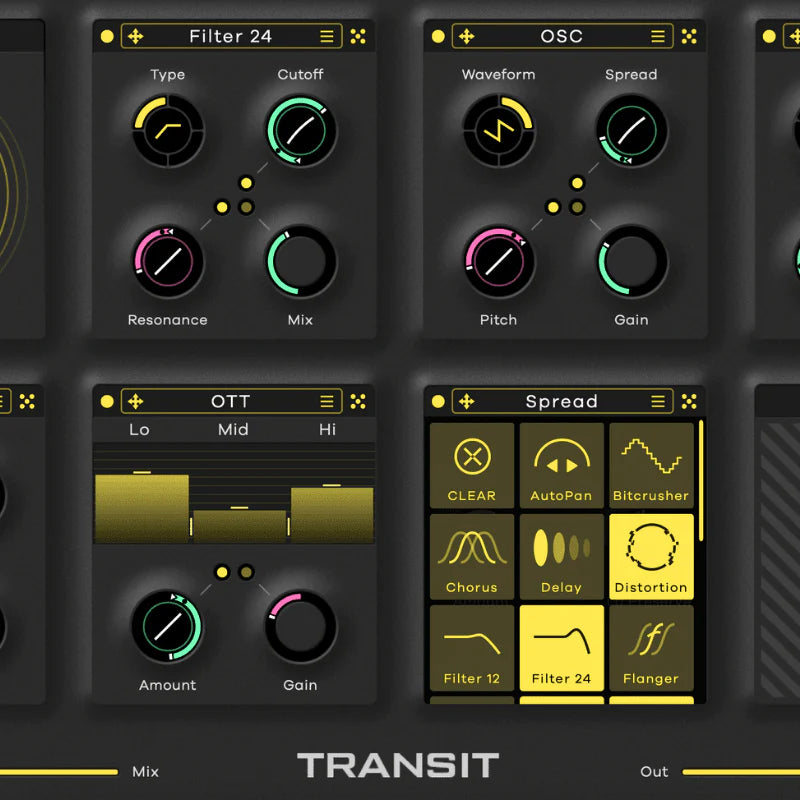This screenshot has height=800, width=800.
Task: Click the Filter 24 Mix knob
Action: pyautogui.click(x=301, y=262)
